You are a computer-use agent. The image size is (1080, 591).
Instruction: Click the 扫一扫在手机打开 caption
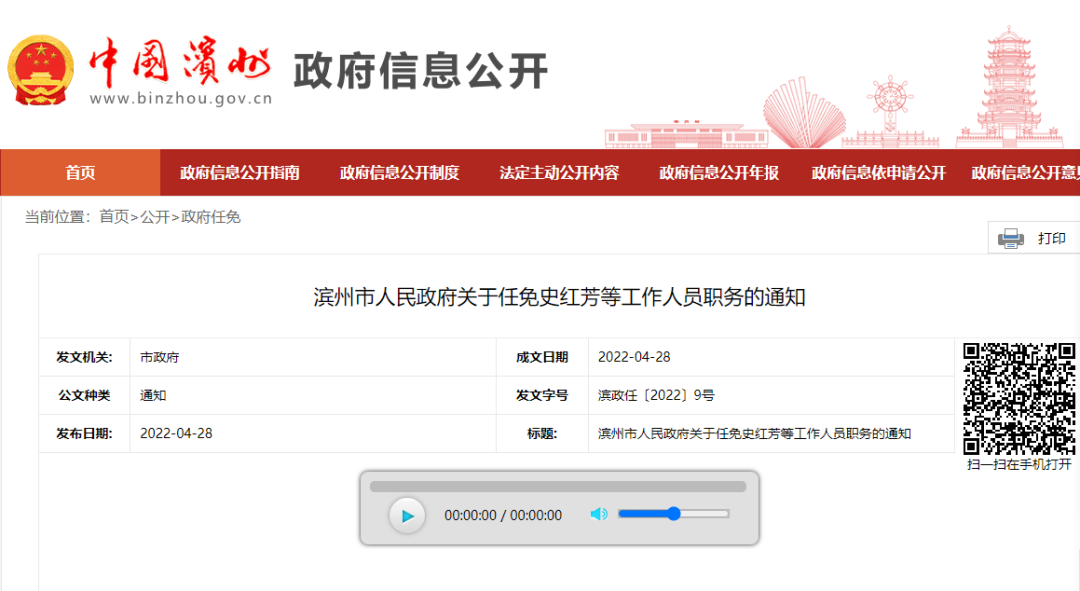tap(1019, 464)
